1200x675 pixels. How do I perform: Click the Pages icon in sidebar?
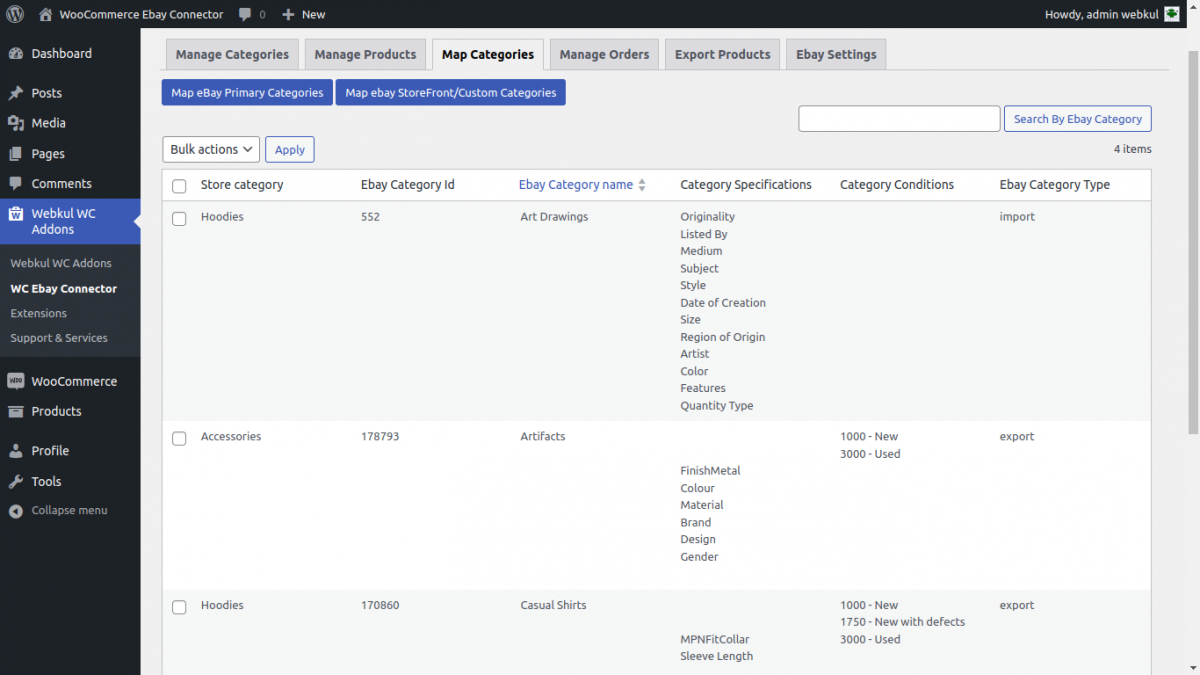15,154
